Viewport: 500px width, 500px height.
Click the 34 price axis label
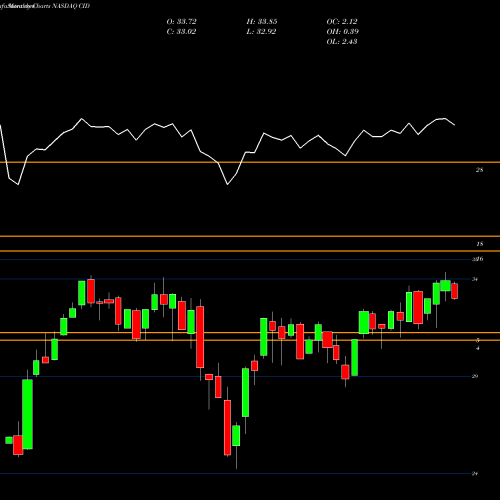[x=475, y=279]
